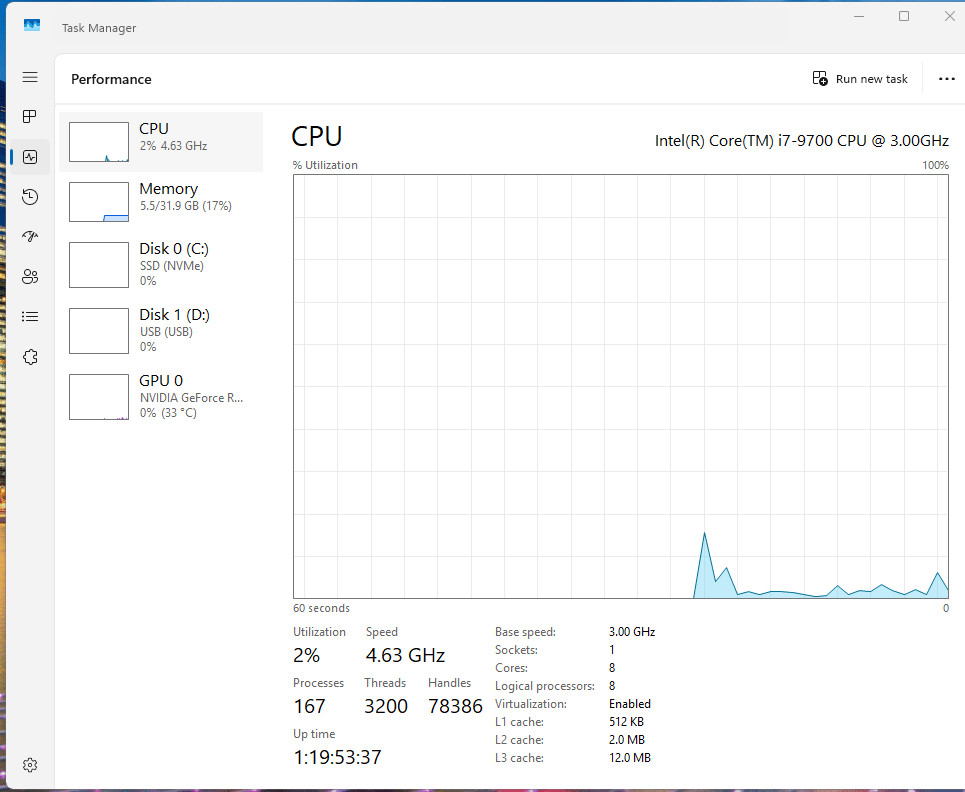Click the Handles count 78386
This screenshot has height=792, width=965.
[455, 706]
